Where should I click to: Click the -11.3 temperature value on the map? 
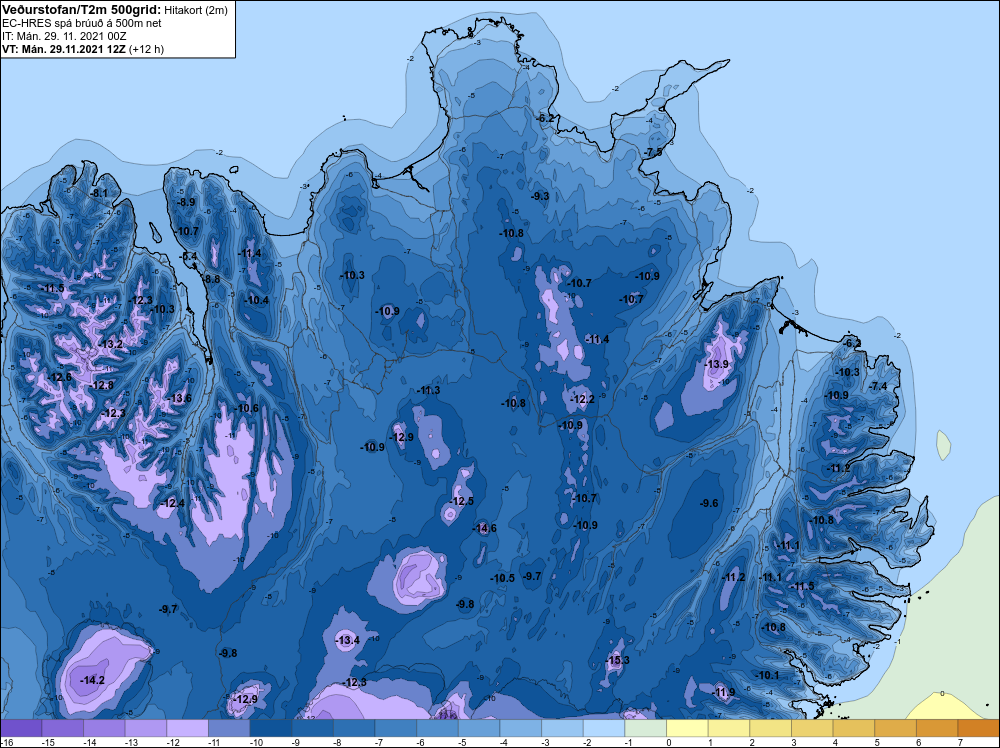coord(429,390)
